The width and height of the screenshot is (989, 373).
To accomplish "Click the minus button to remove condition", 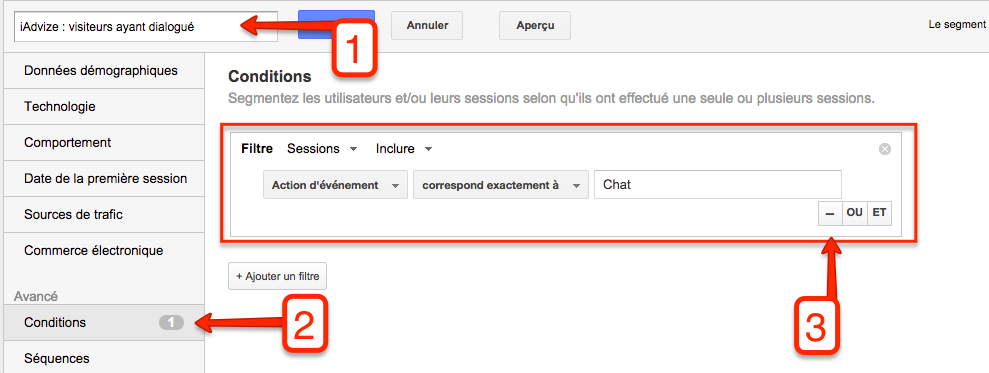I will 830,213.
